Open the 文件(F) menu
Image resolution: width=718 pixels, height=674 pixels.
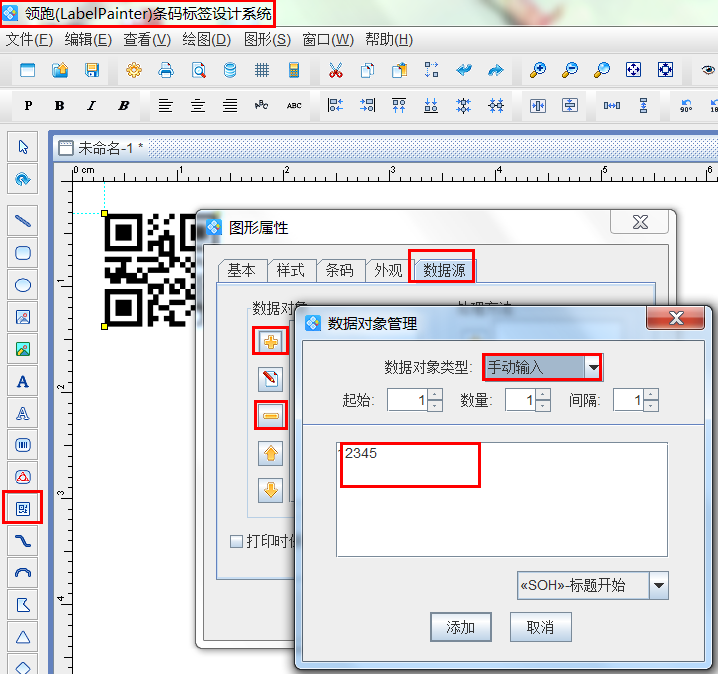[29, 40]
